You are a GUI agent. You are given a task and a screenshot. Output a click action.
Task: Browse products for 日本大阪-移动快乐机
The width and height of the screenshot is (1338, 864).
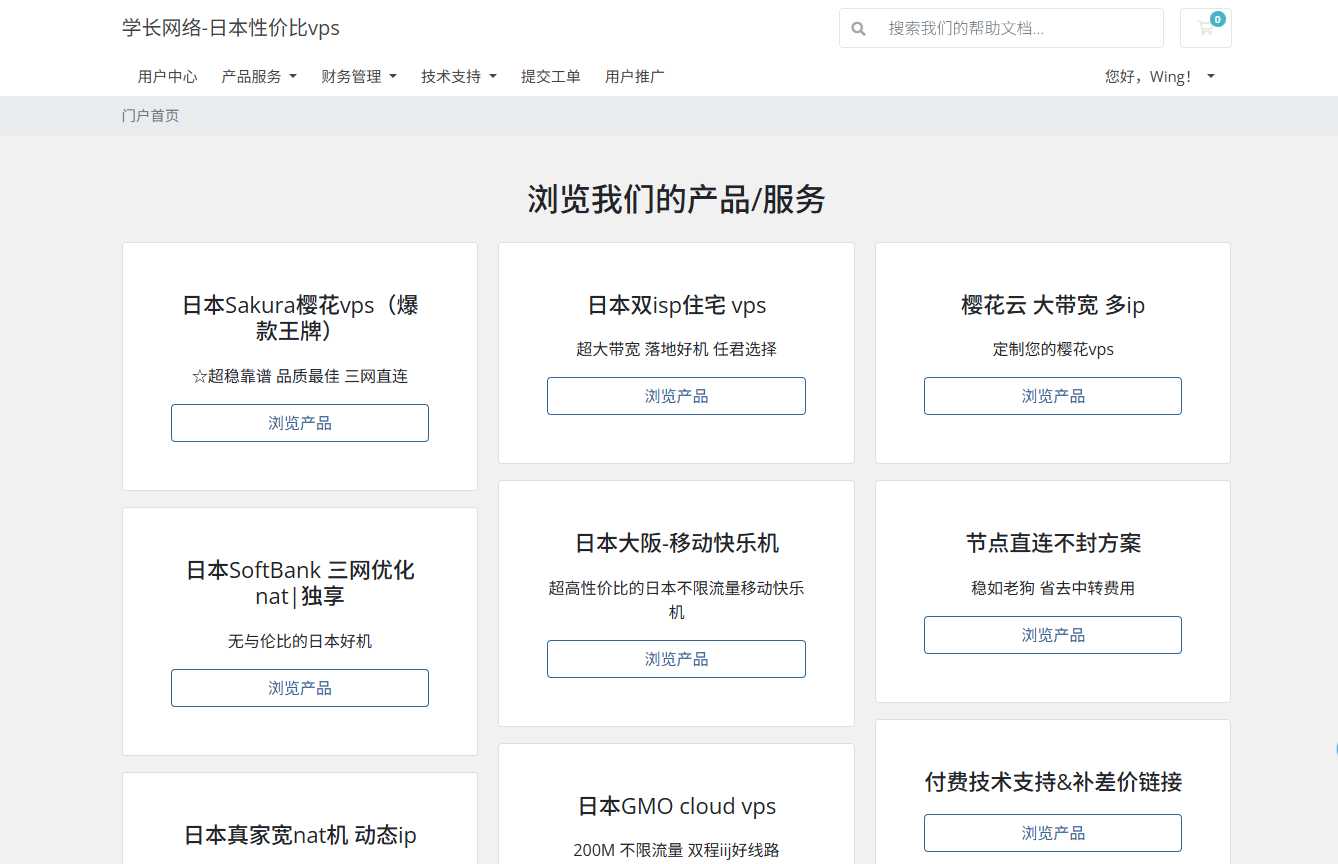pos(676,659)
